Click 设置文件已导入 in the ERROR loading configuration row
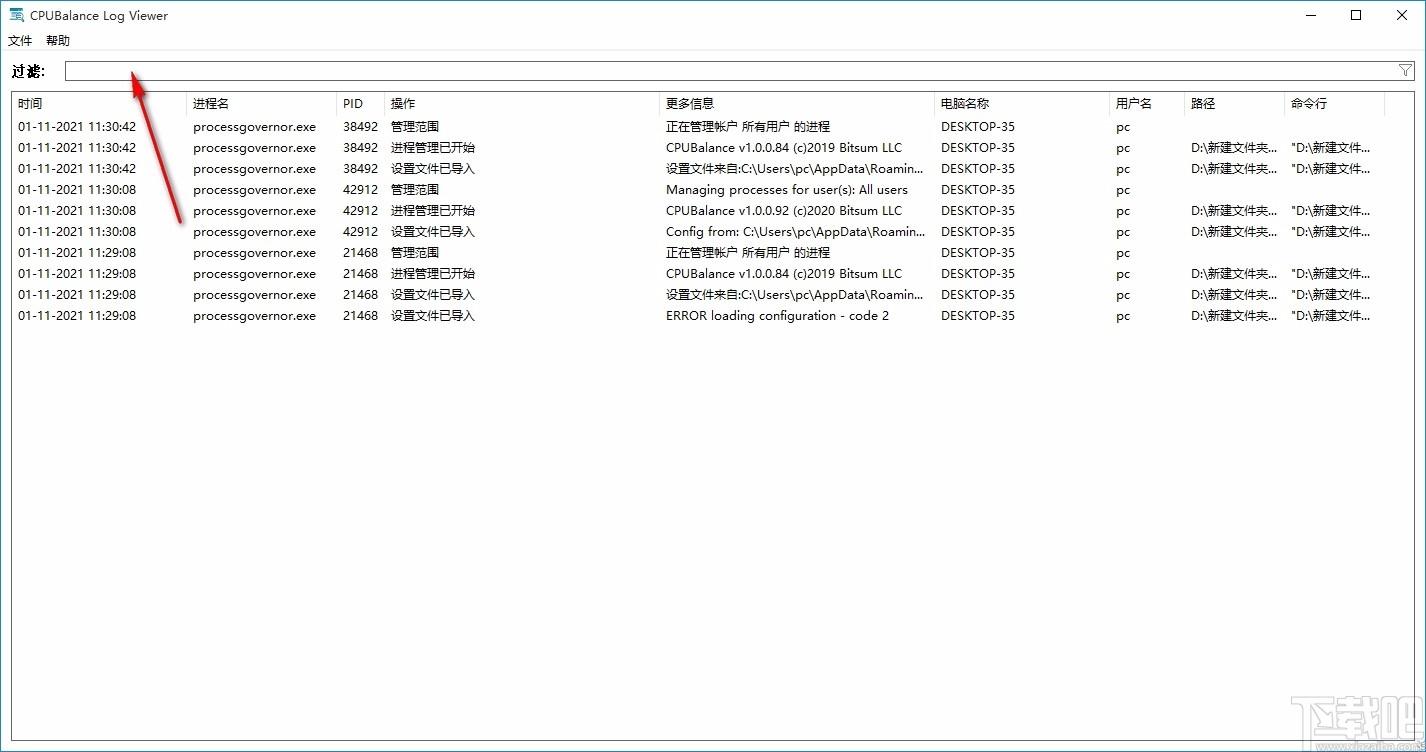Image resolution: width=1426 pixels, height=752 pixels. pos(433,316)
